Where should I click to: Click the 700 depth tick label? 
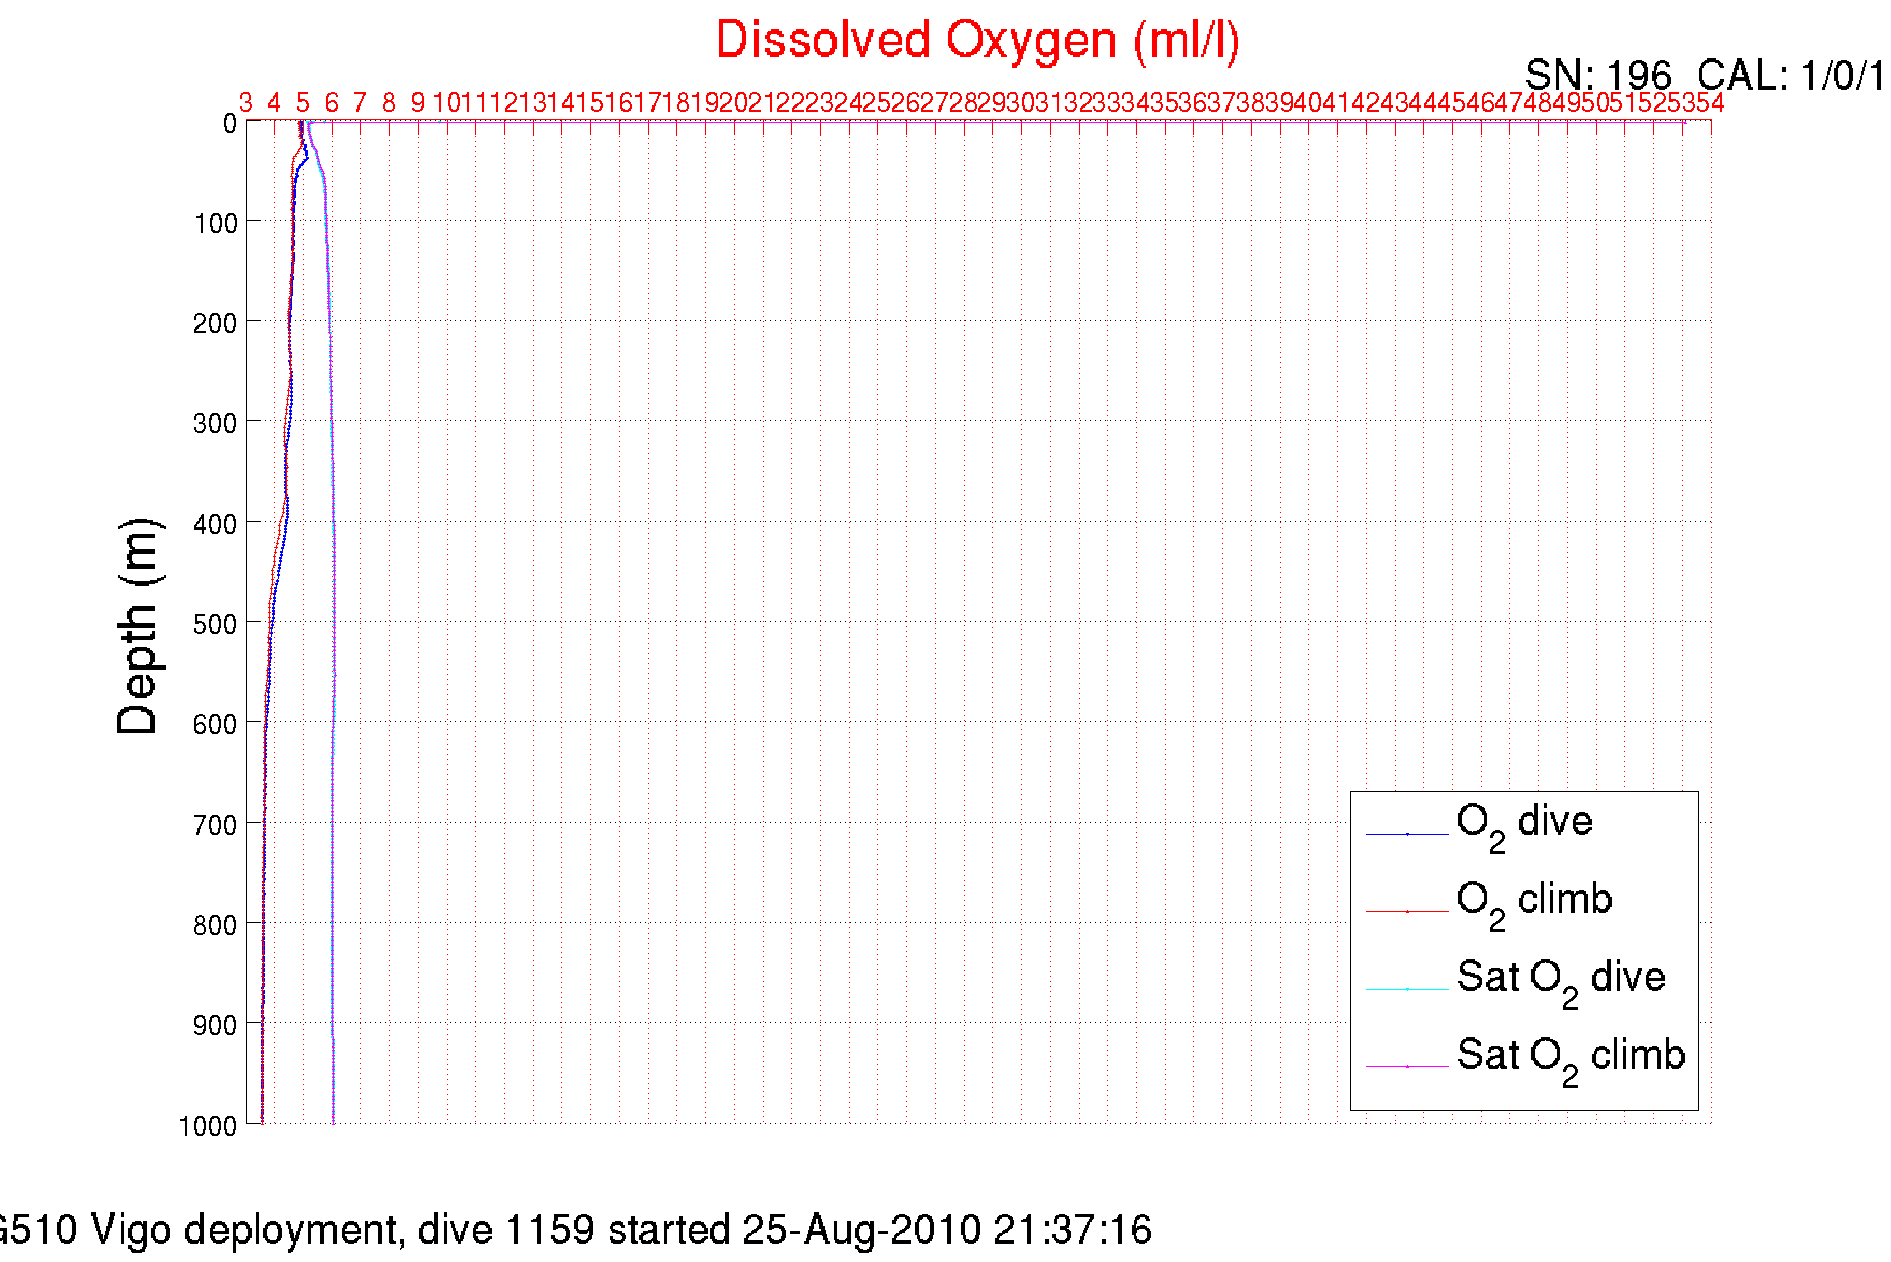(216, 825)
